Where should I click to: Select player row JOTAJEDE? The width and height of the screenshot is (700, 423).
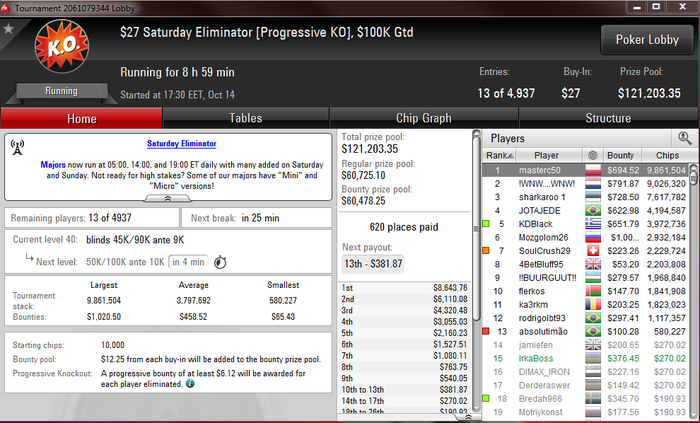coord(586,211)
